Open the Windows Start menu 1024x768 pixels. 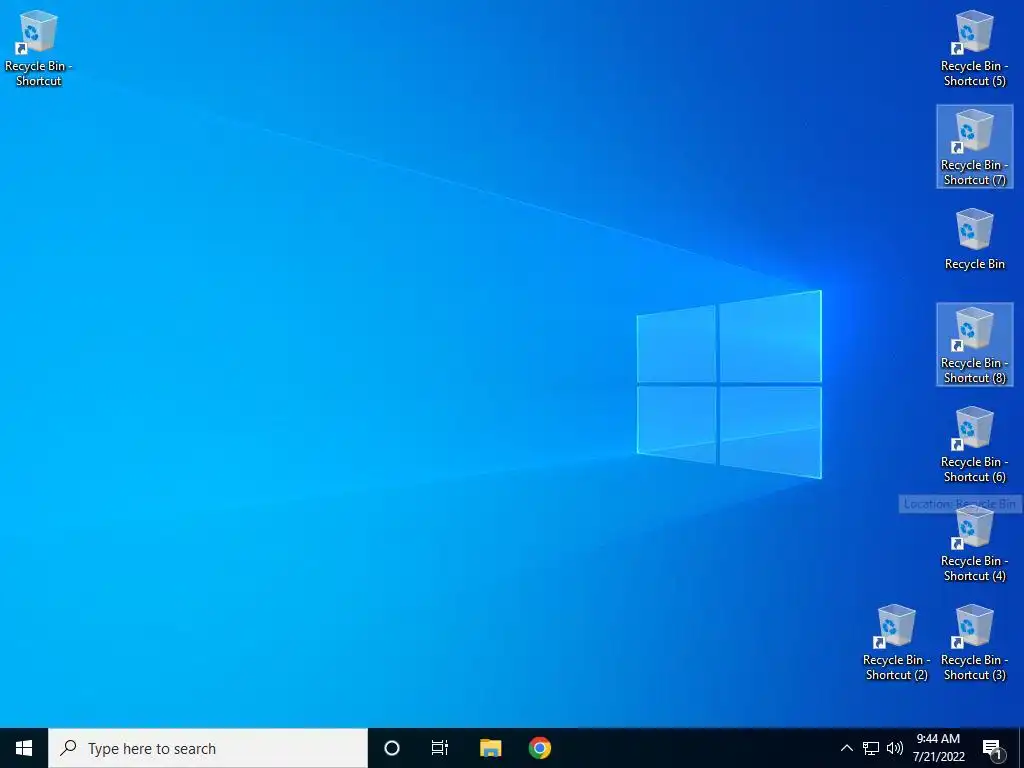pos(24,748)
